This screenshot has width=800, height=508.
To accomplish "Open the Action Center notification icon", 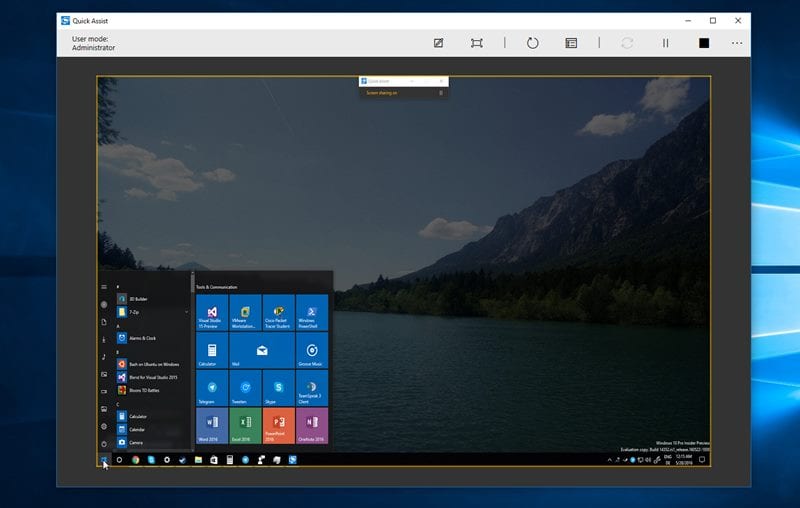I will (702, 460).
